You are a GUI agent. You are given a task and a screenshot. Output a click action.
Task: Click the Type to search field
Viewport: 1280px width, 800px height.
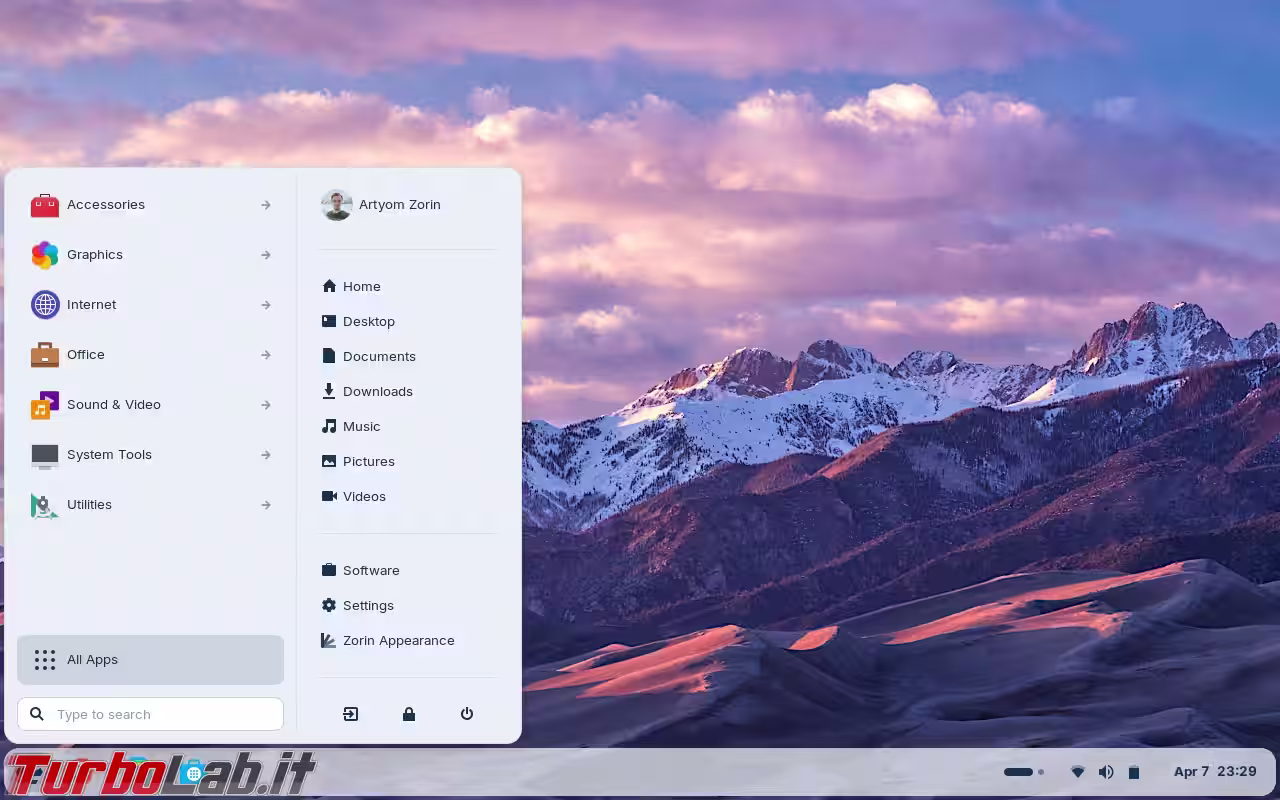[x=150, y=714]
